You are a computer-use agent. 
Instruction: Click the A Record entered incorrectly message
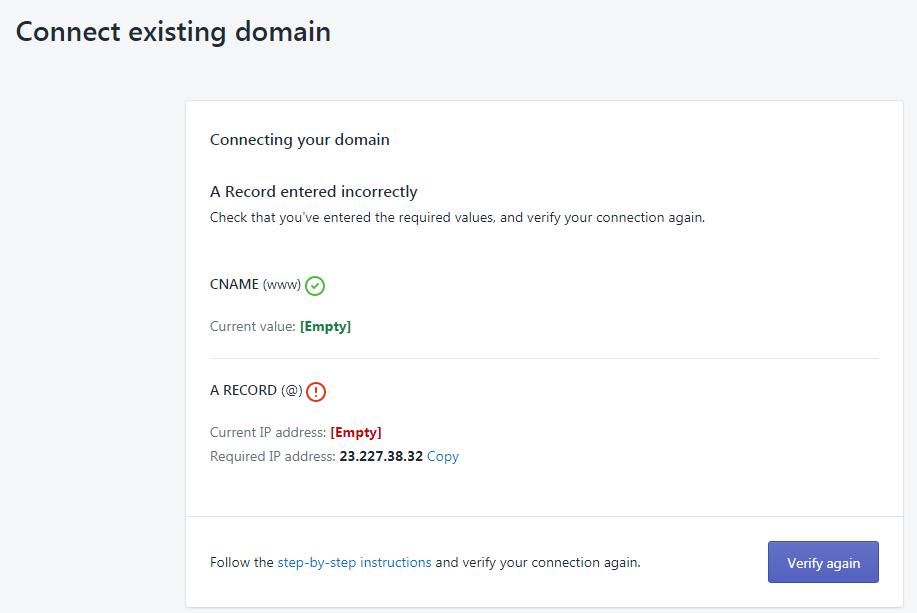(x=313, y=192)
